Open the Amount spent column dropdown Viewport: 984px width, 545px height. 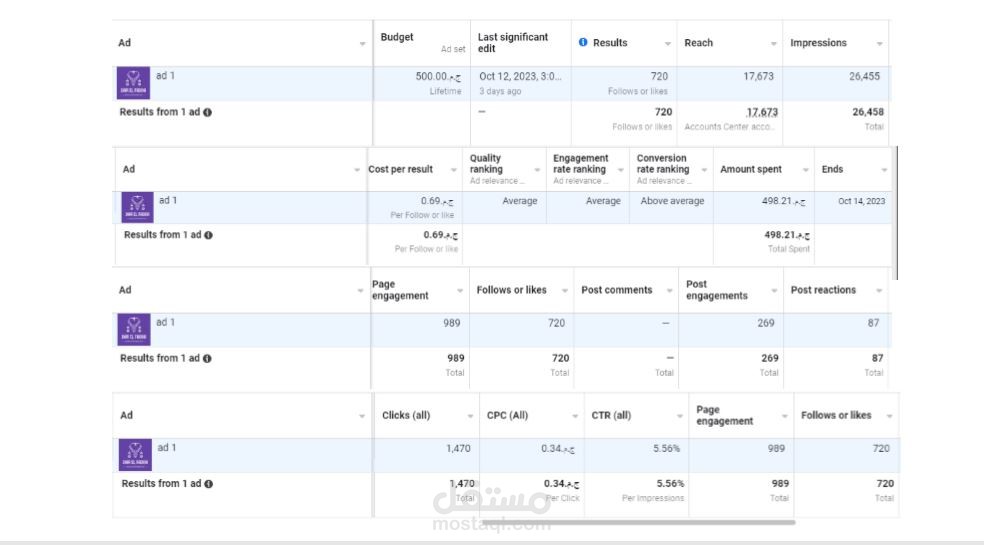pyautogui.click(x=805, y=170)
